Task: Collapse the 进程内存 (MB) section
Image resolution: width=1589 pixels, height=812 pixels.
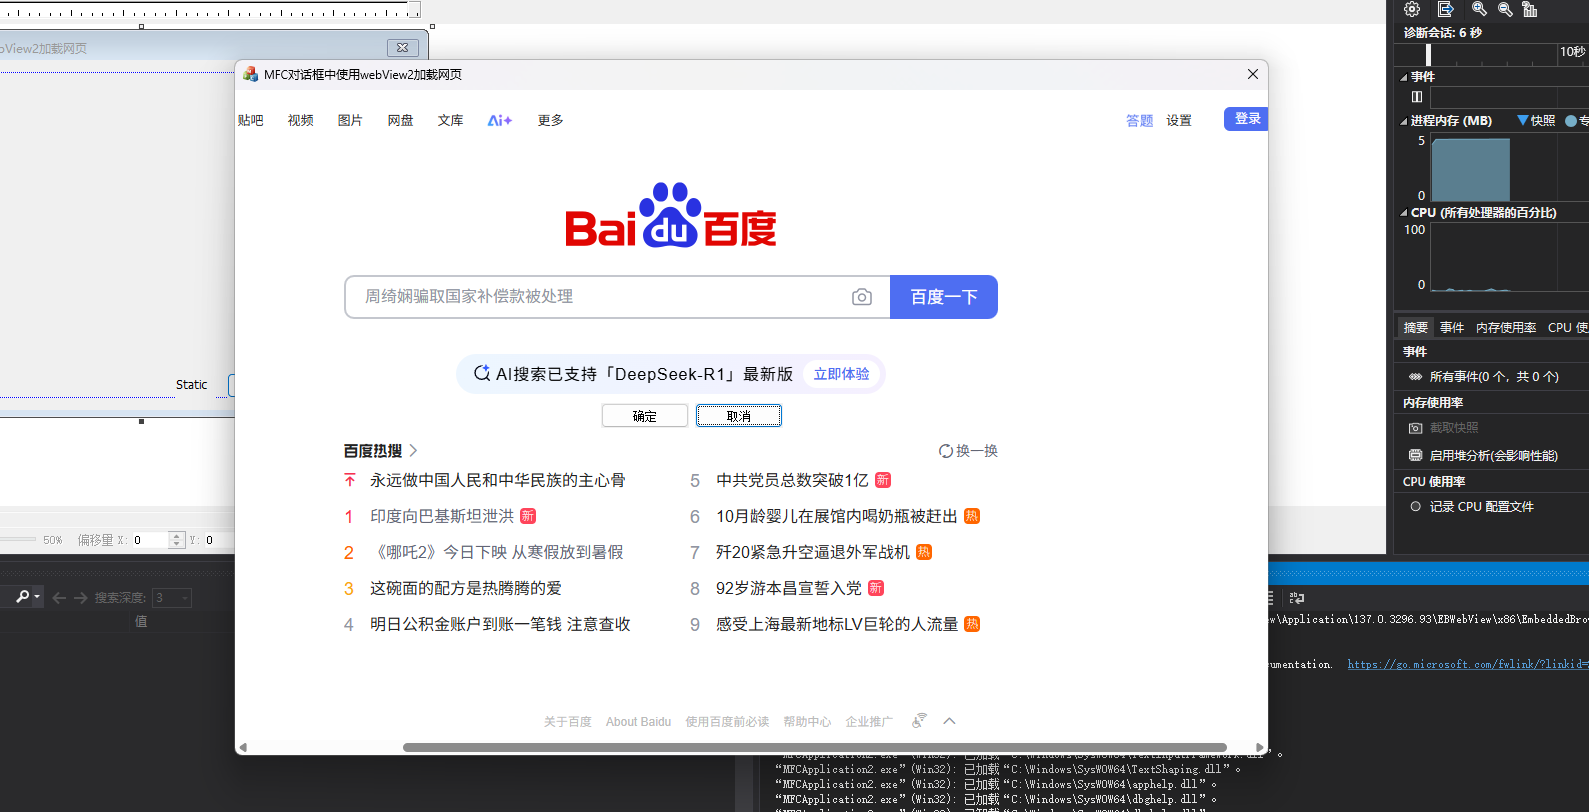Action: tap(1403, 121)
